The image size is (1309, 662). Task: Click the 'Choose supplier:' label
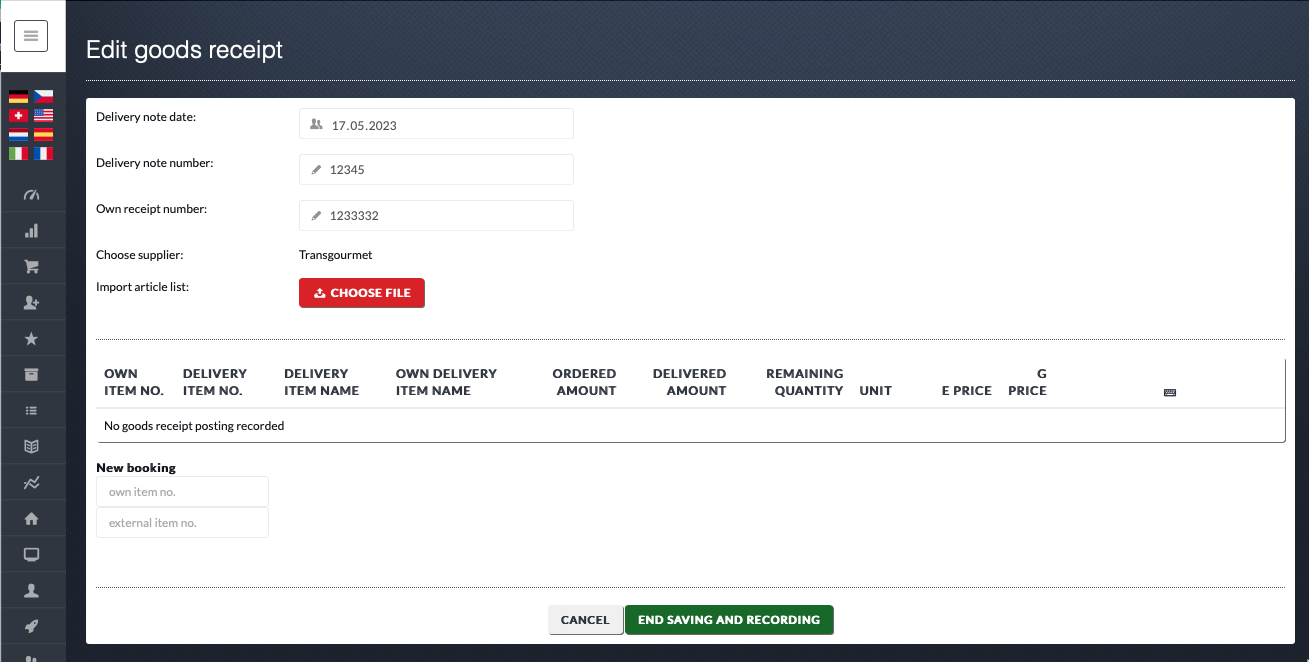140,255
